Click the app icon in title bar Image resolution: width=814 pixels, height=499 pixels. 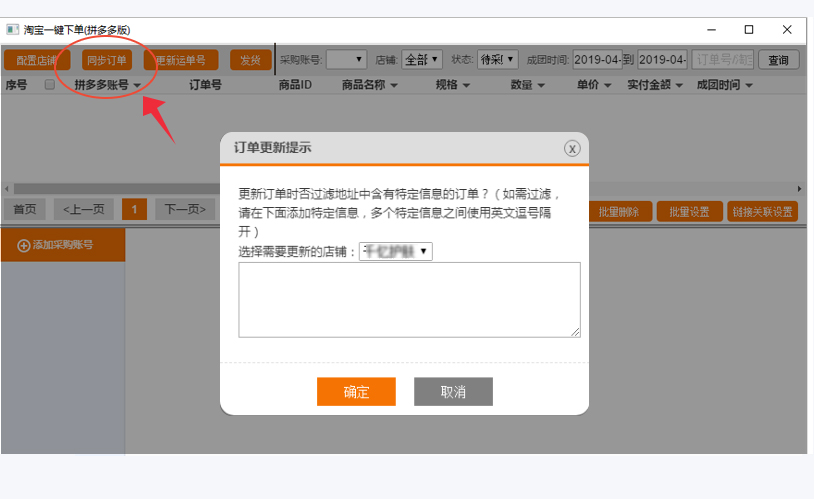[x=12, y=30]
